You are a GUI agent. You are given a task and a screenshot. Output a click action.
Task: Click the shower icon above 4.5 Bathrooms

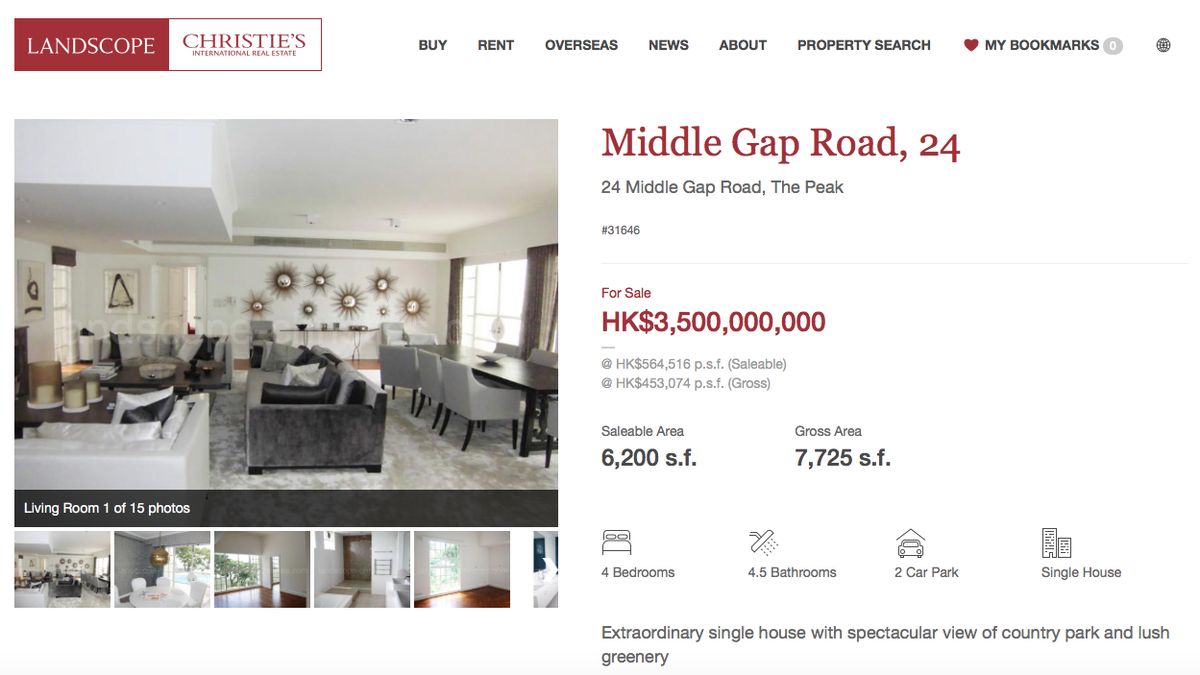(x=764, y=543)
